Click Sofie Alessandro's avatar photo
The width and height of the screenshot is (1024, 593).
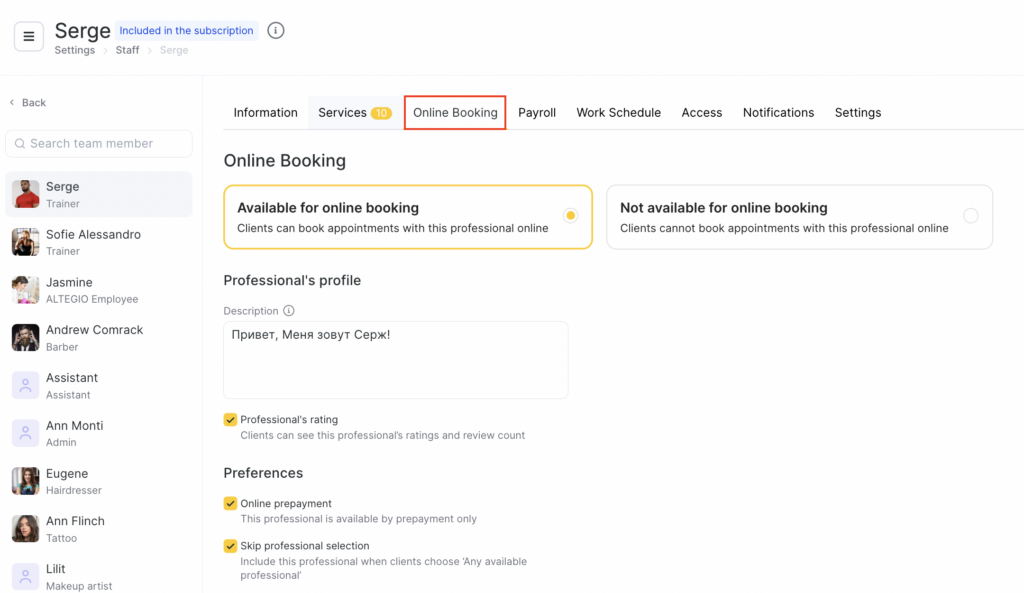[x=25, y=242]
